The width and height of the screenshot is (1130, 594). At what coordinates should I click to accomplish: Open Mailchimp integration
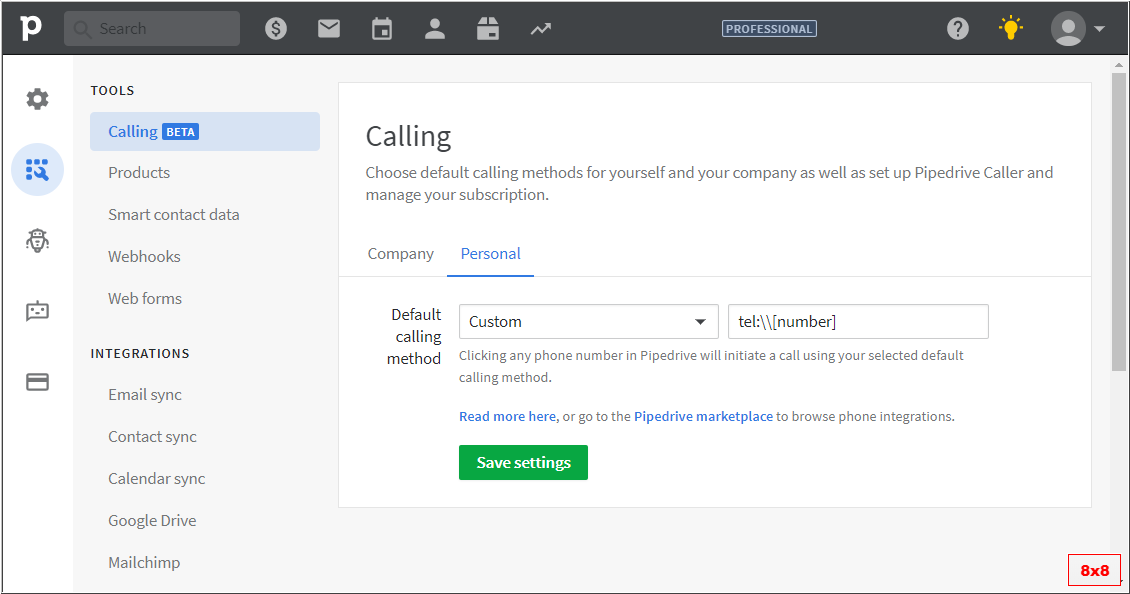pos(144,562)
